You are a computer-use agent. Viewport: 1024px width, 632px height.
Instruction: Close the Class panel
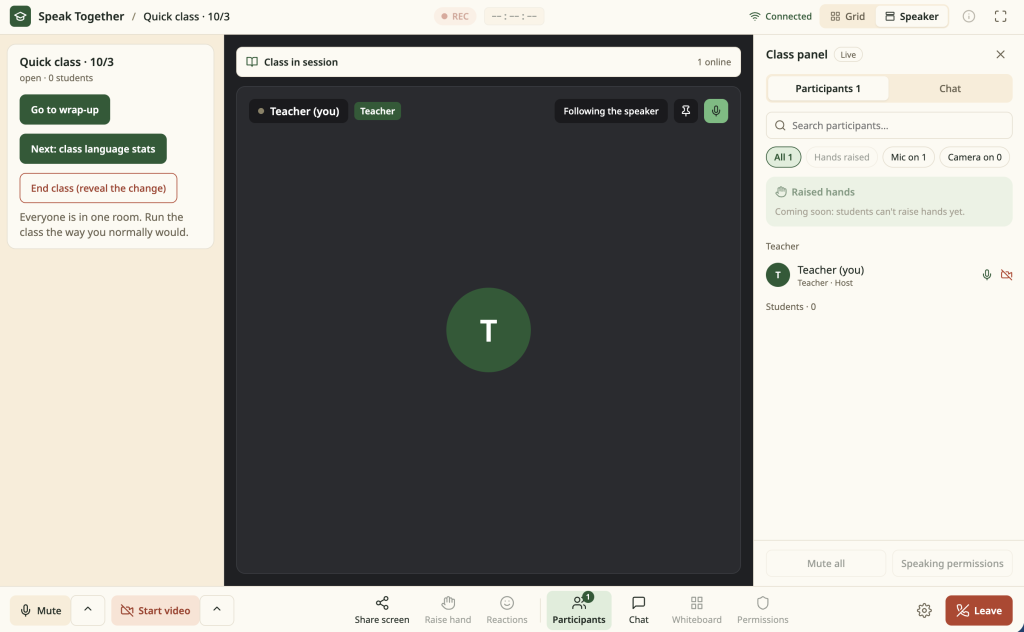tap(1000, 54)
